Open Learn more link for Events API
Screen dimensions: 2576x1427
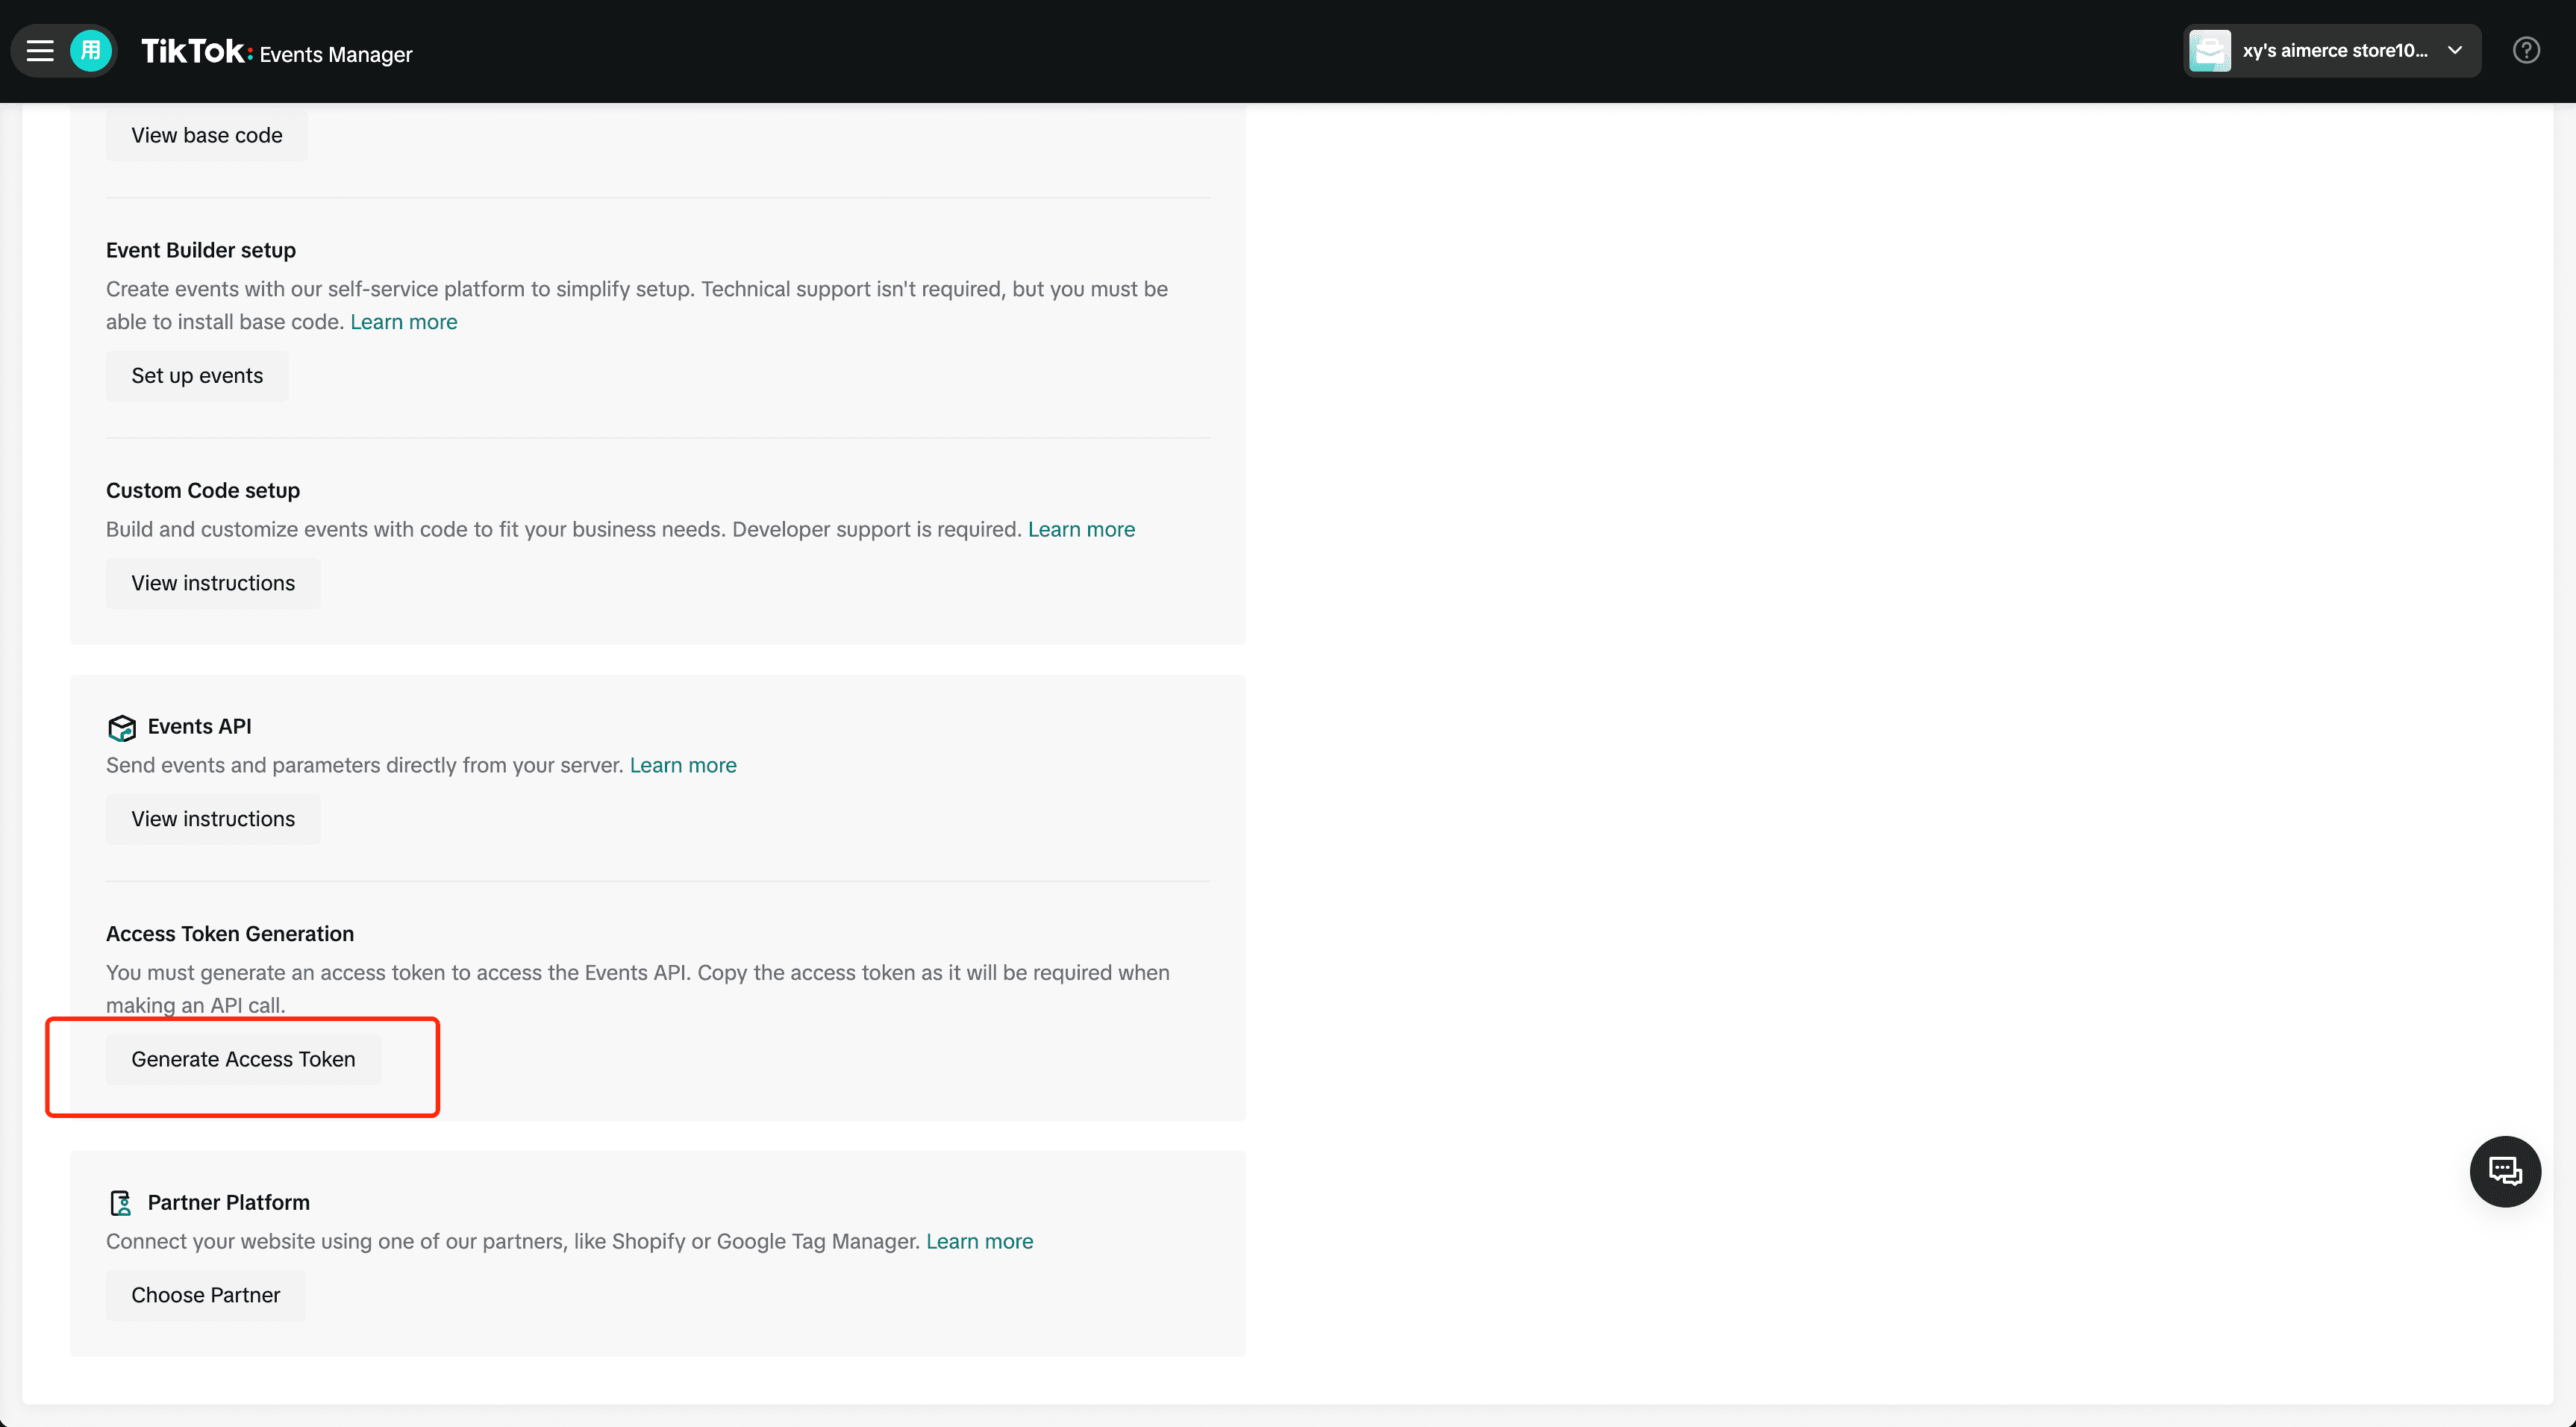(x=683, y=765)
